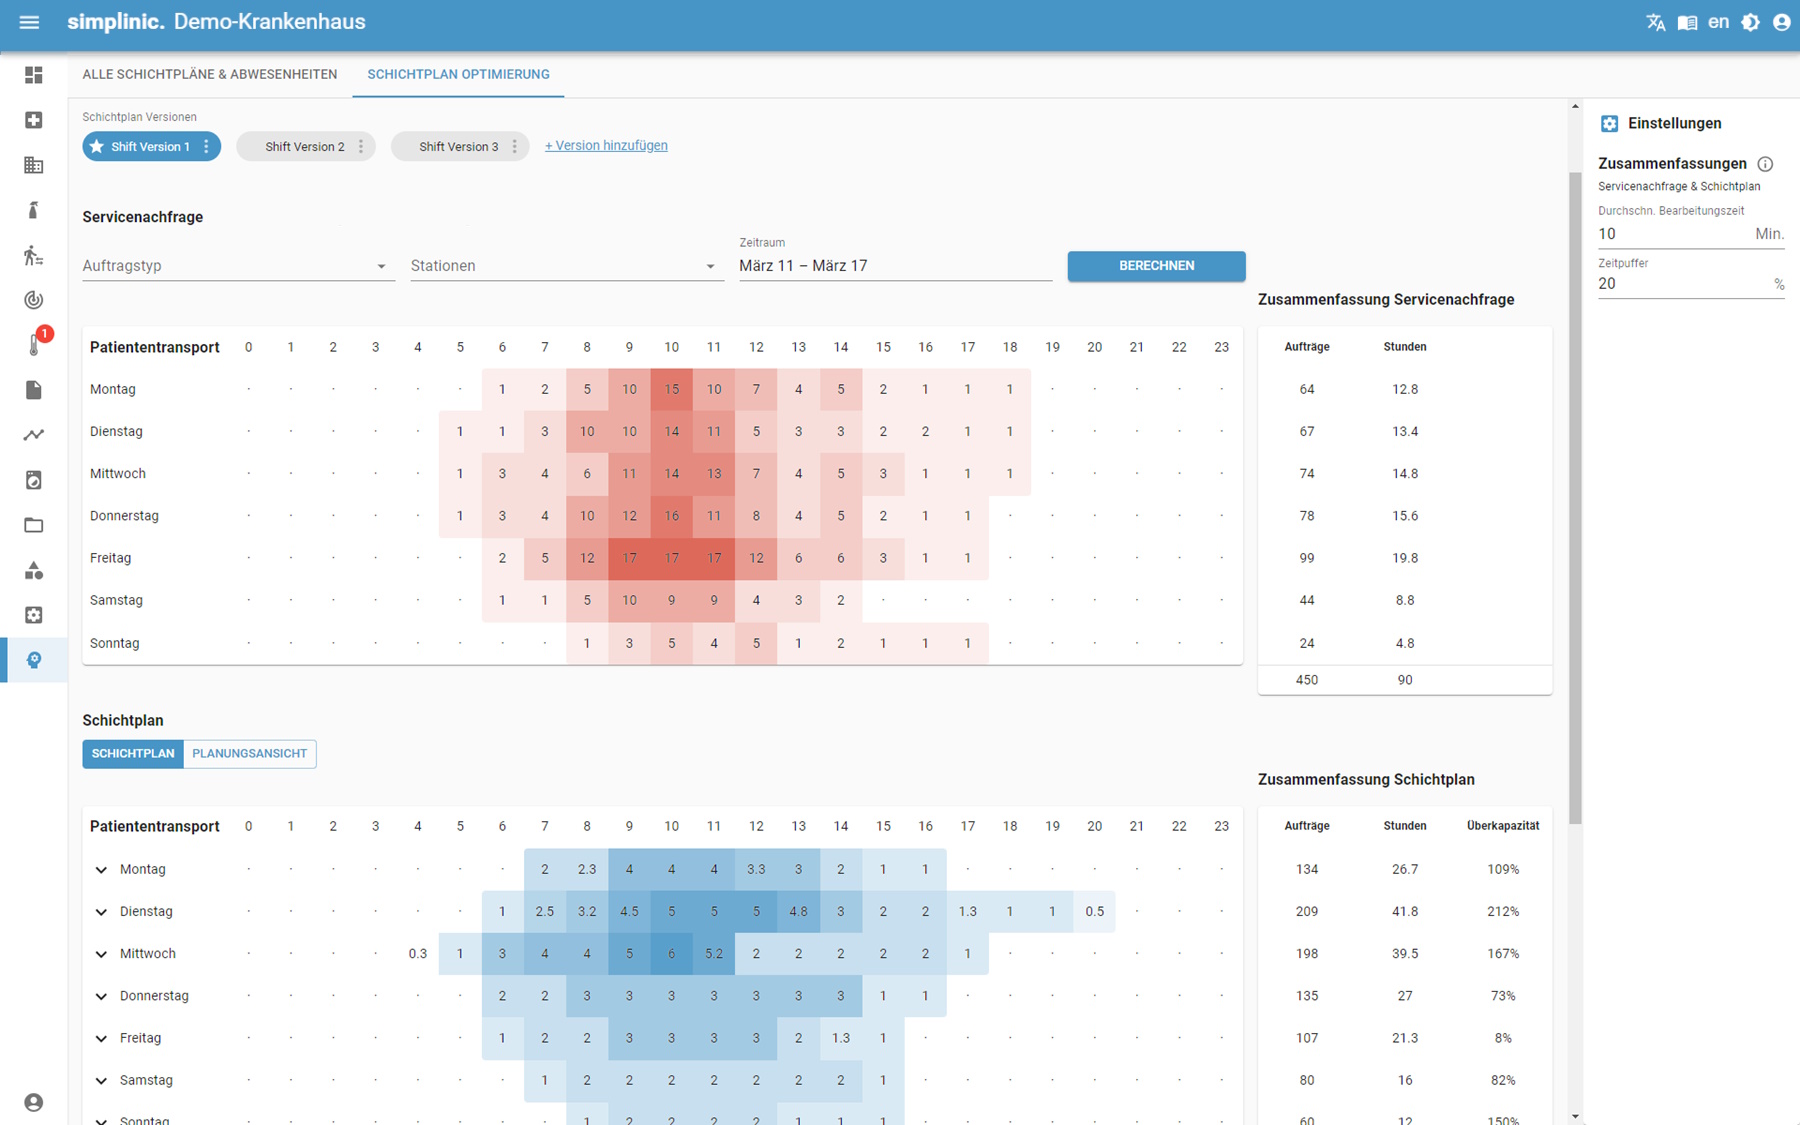Mark Shift Version 1 with the star toggle
This screenshot has height=1125, width=1800.
click(96, 146)
